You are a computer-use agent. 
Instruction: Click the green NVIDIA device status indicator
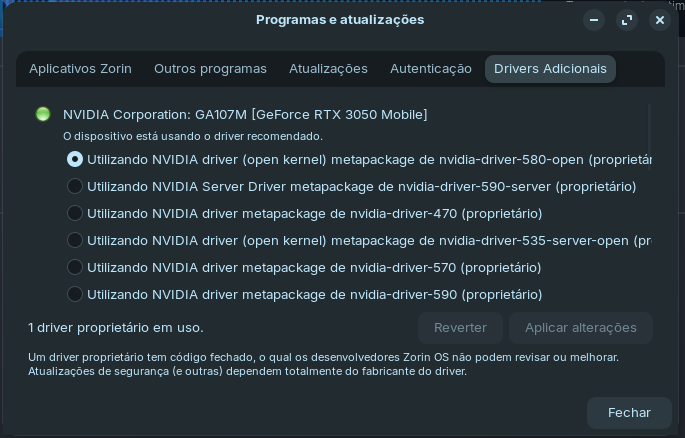click(x=43, y=114)
